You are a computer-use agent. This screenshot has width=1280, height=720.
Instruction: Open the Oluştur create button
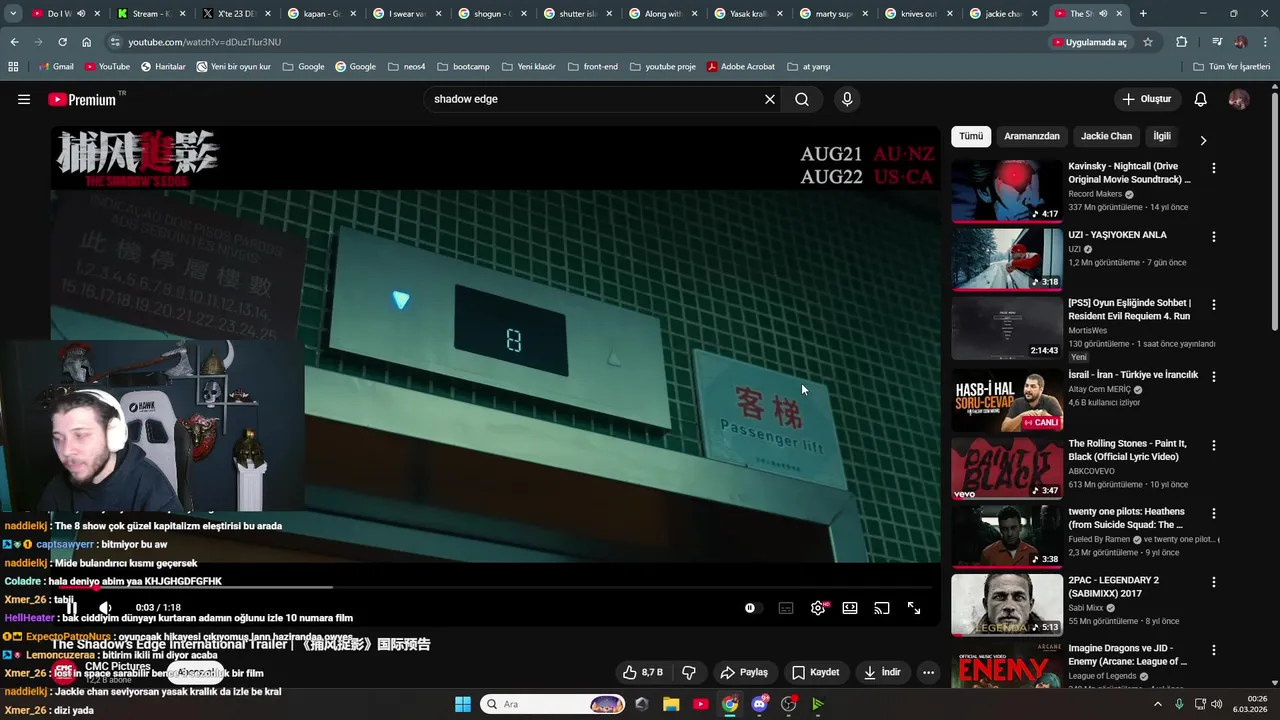[x=1146, y=99]
